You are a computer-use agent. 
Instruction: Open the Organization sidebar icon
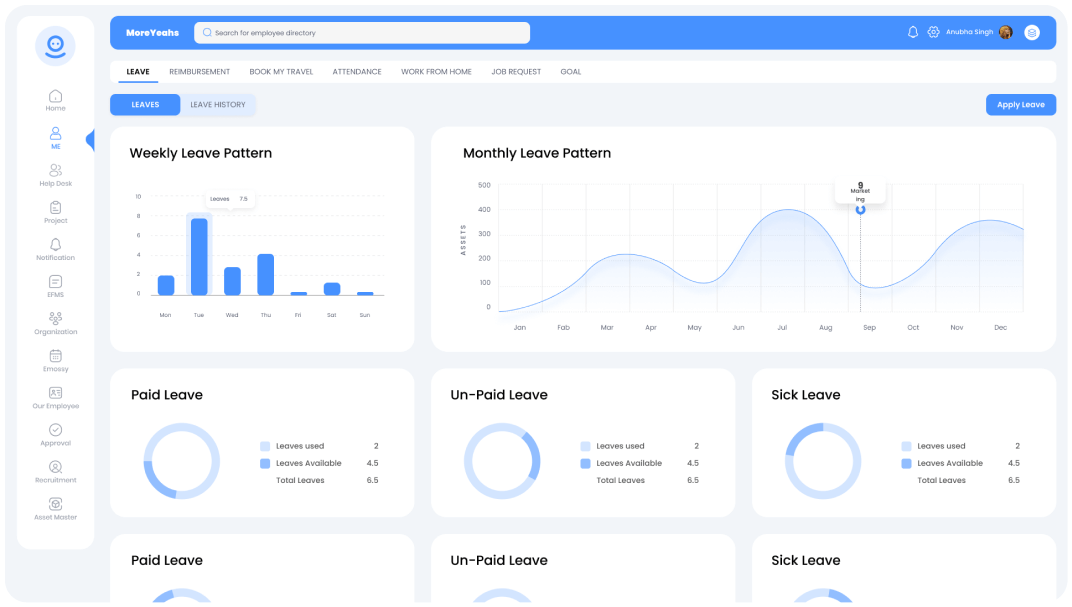click(55, 319)
